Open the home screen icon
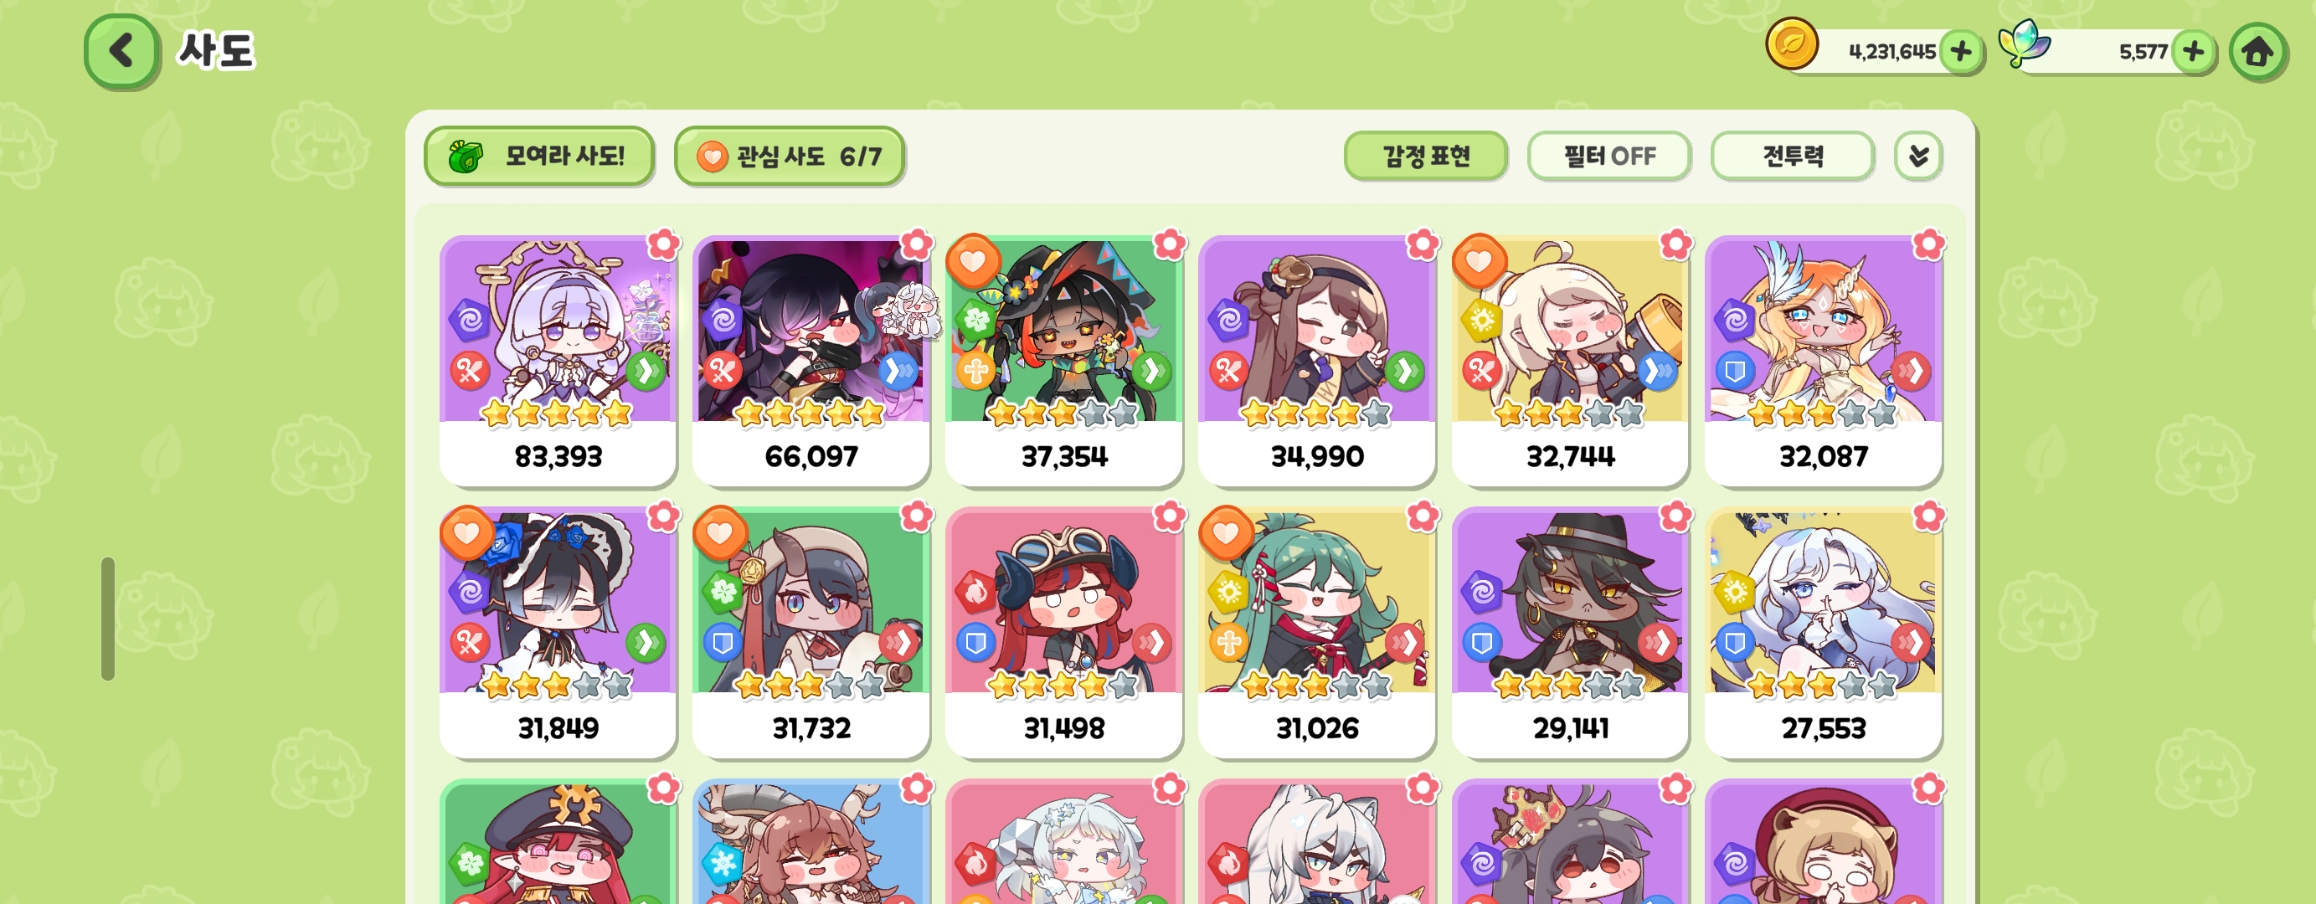The height and width of the screenshot is (904, 2316). [2257, 51]
